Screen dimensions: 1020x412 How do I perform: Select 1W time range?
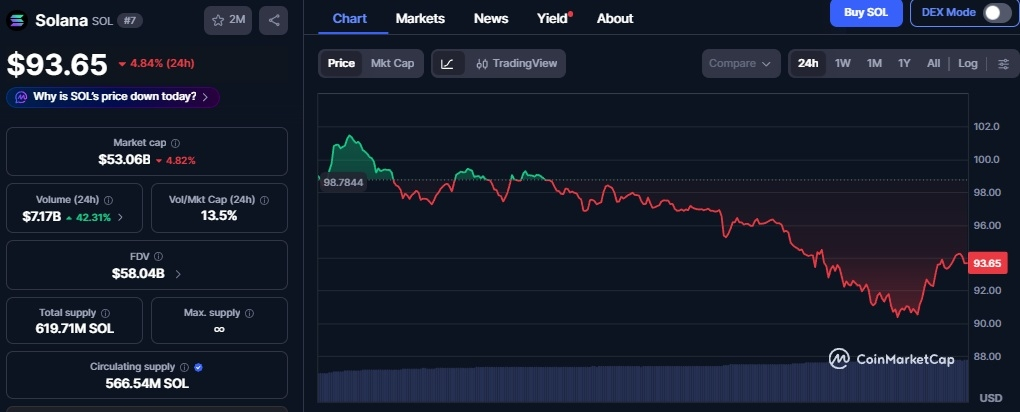(842, 63)
